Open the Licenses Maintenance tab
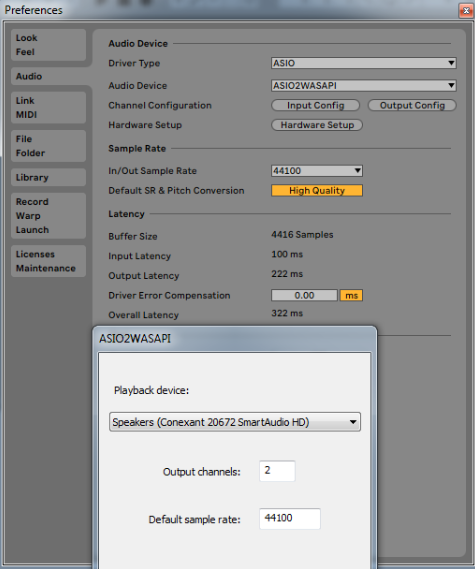Viewport: 475px width, 569px height. pyautogui.click(x=48, y=261)
